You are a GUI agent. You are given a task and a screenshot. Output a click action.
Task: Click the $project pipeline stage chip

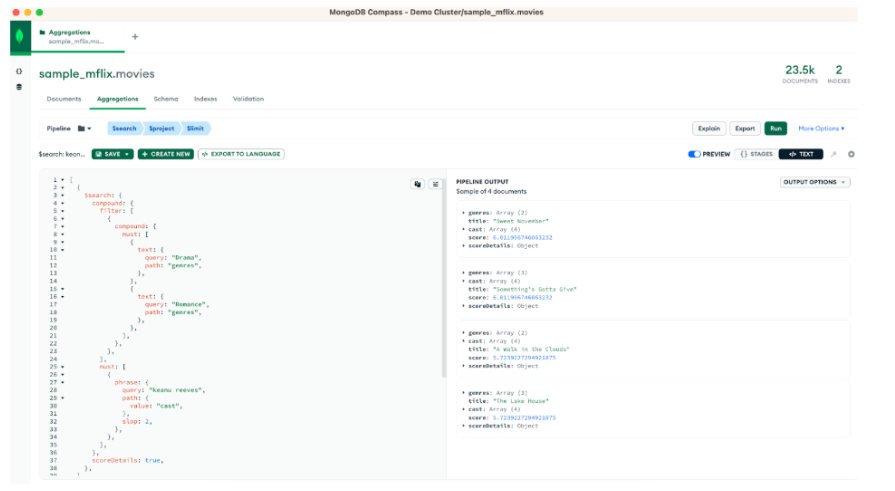tap(162, 128)
